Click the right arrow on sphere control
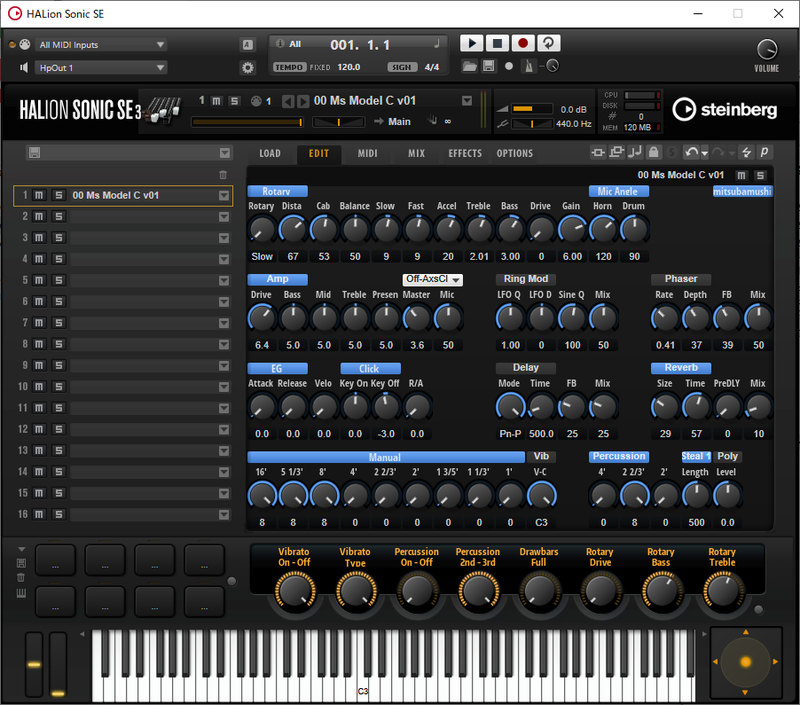The height and width of the screenshot is (705, 800). pyautogui.click(x=775, y=662)
